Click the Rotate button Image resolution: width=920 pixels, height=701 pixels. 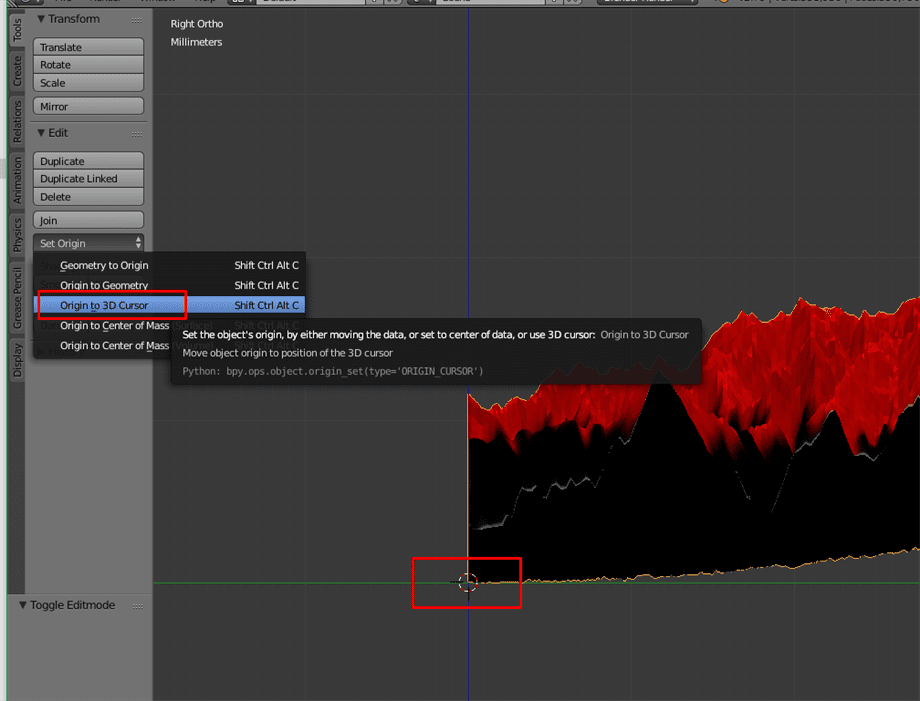89,65
